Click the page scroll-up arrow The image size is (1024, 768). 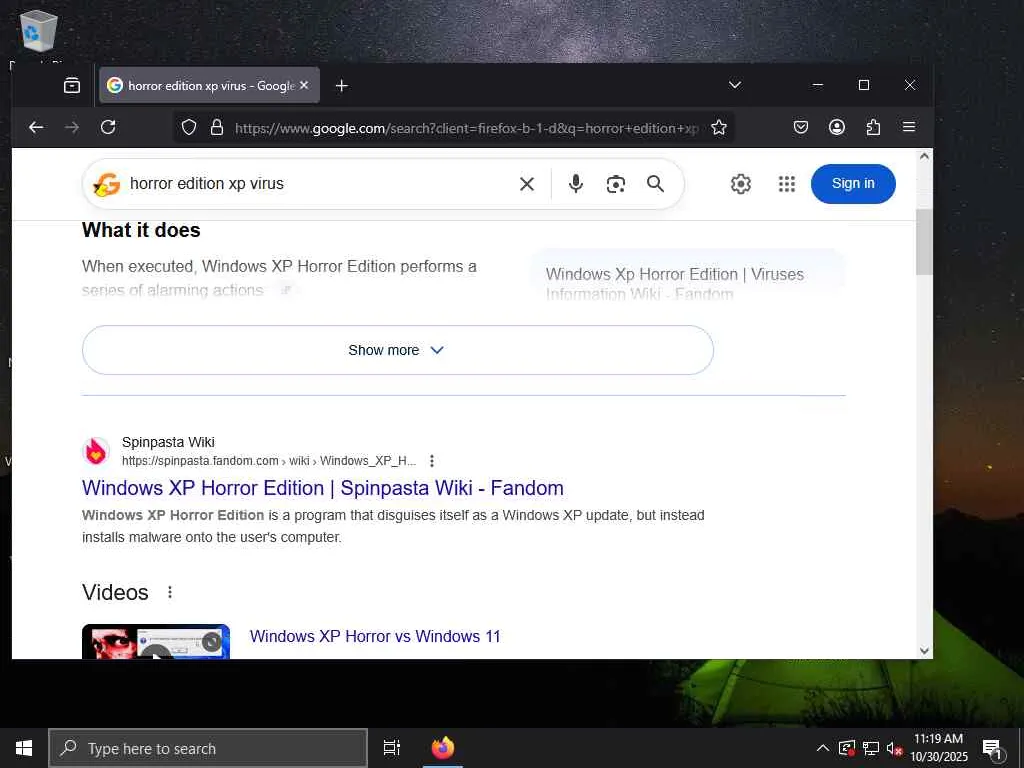tap(924, 156)
